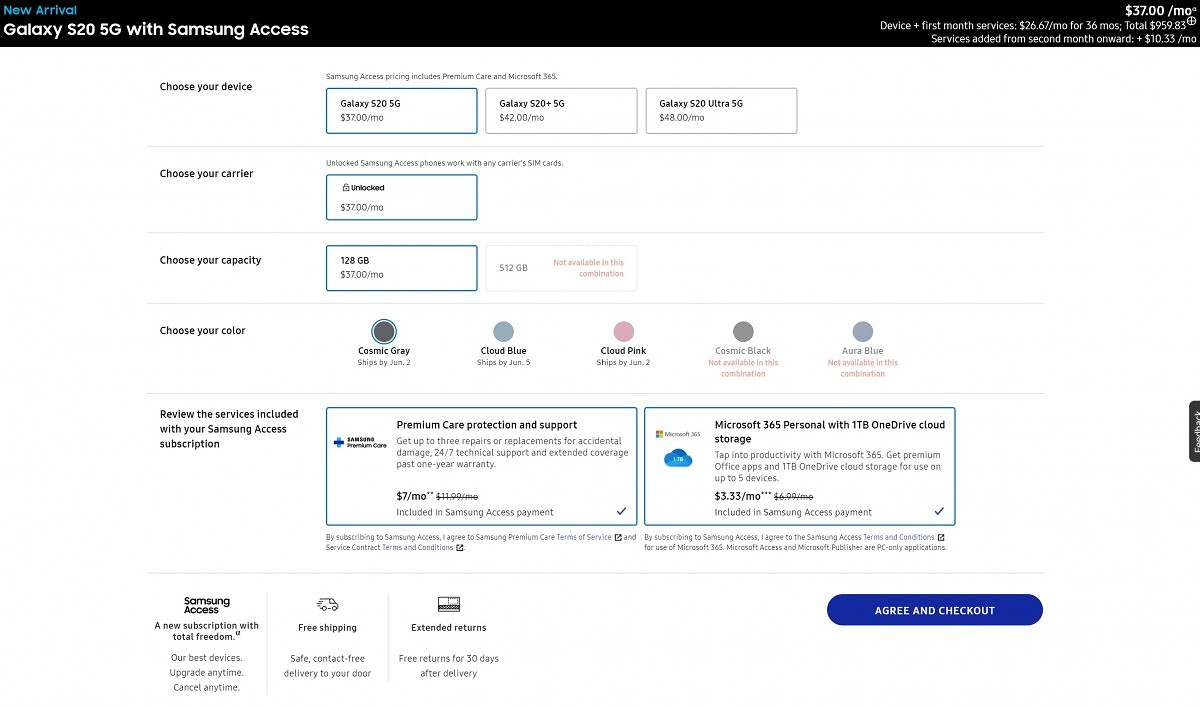1200x707 pixels.
Task: Click external link icon after Terms of Service
Action: (618, 537)
